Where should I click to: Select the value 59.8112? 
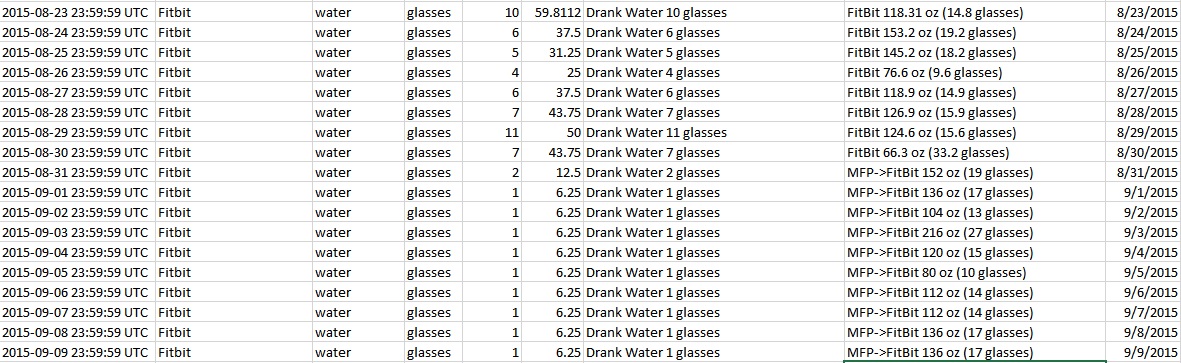tap(552, 13)
